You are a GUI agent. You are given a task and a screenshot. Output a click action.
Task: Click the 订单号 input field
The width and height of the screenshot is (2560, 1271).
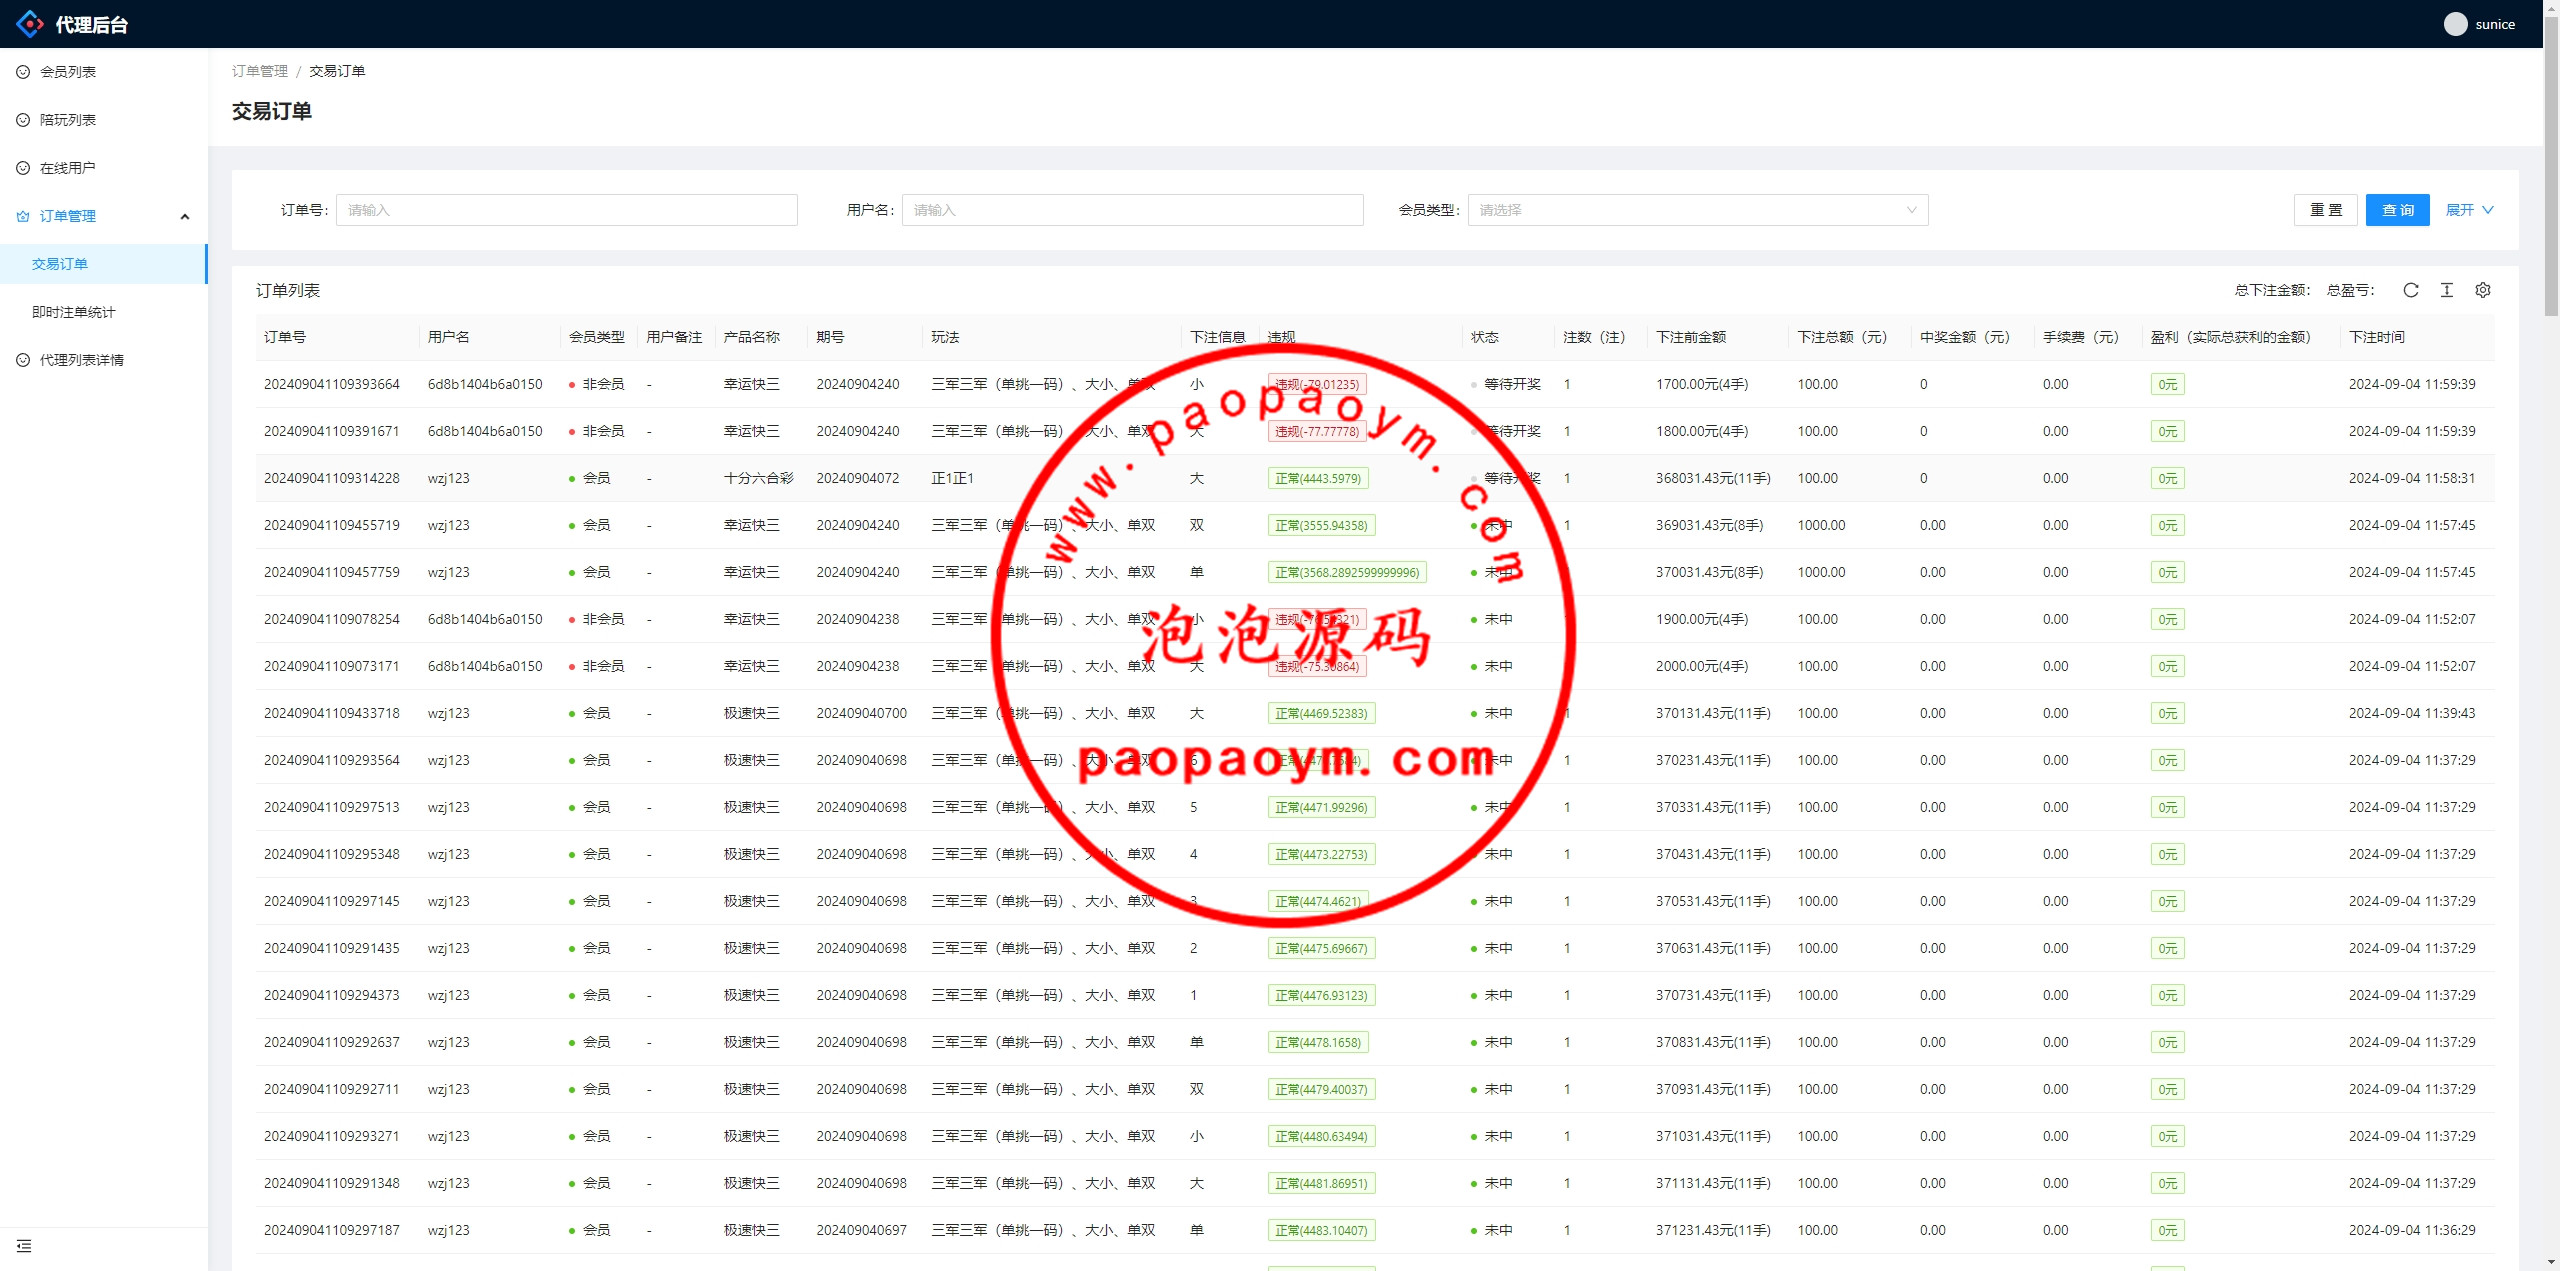tap(567, 210)
